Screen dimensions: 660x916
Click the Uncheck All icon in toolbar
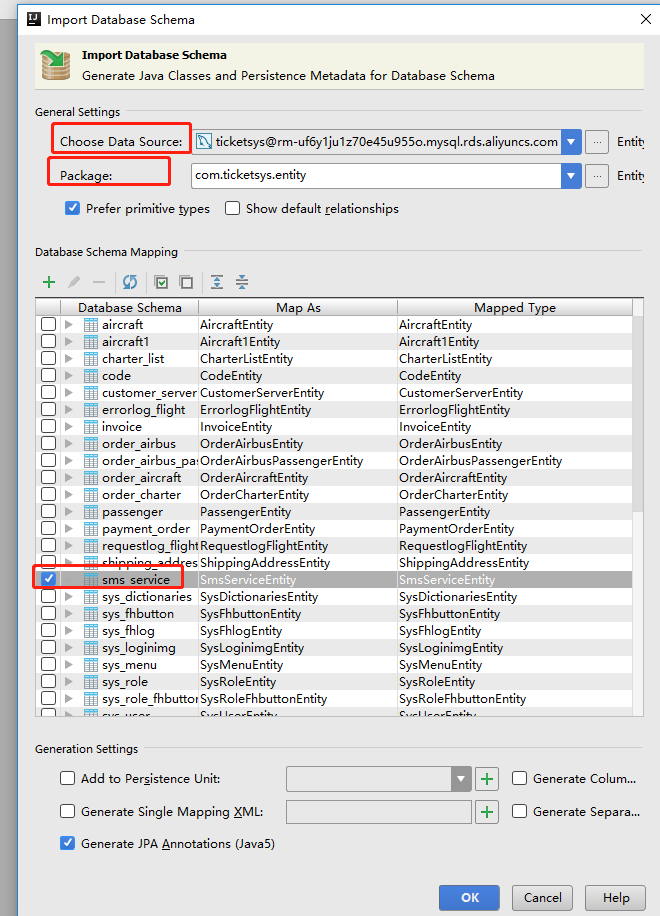[x=186, y=282]
